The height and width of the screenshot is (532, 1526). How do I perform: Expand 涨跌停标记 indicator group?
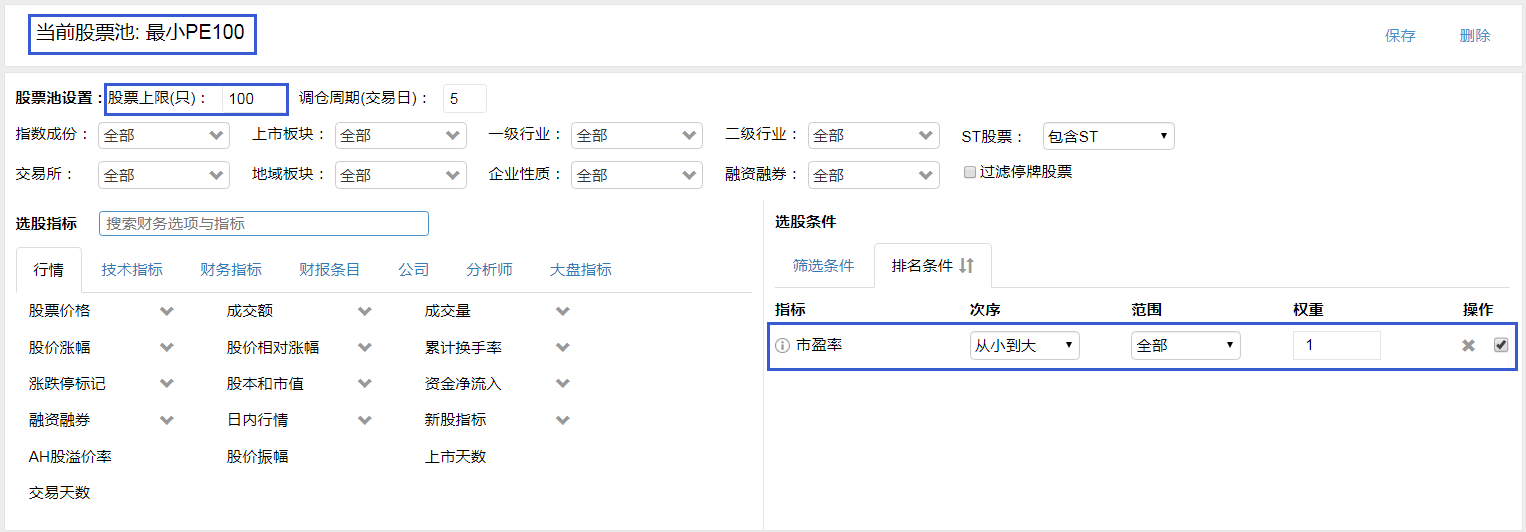pos(167,383)
